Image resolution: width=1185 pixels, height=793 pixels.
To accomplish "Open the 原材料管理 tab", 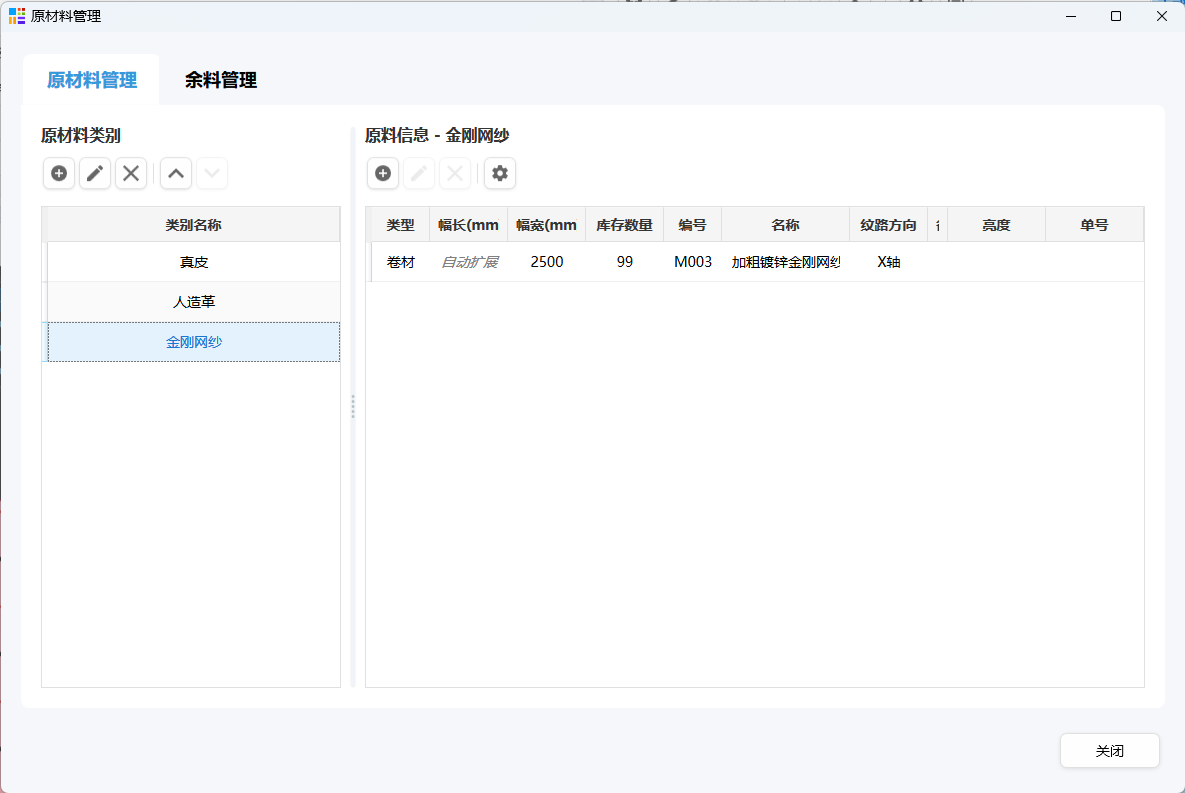I will 92,81.
